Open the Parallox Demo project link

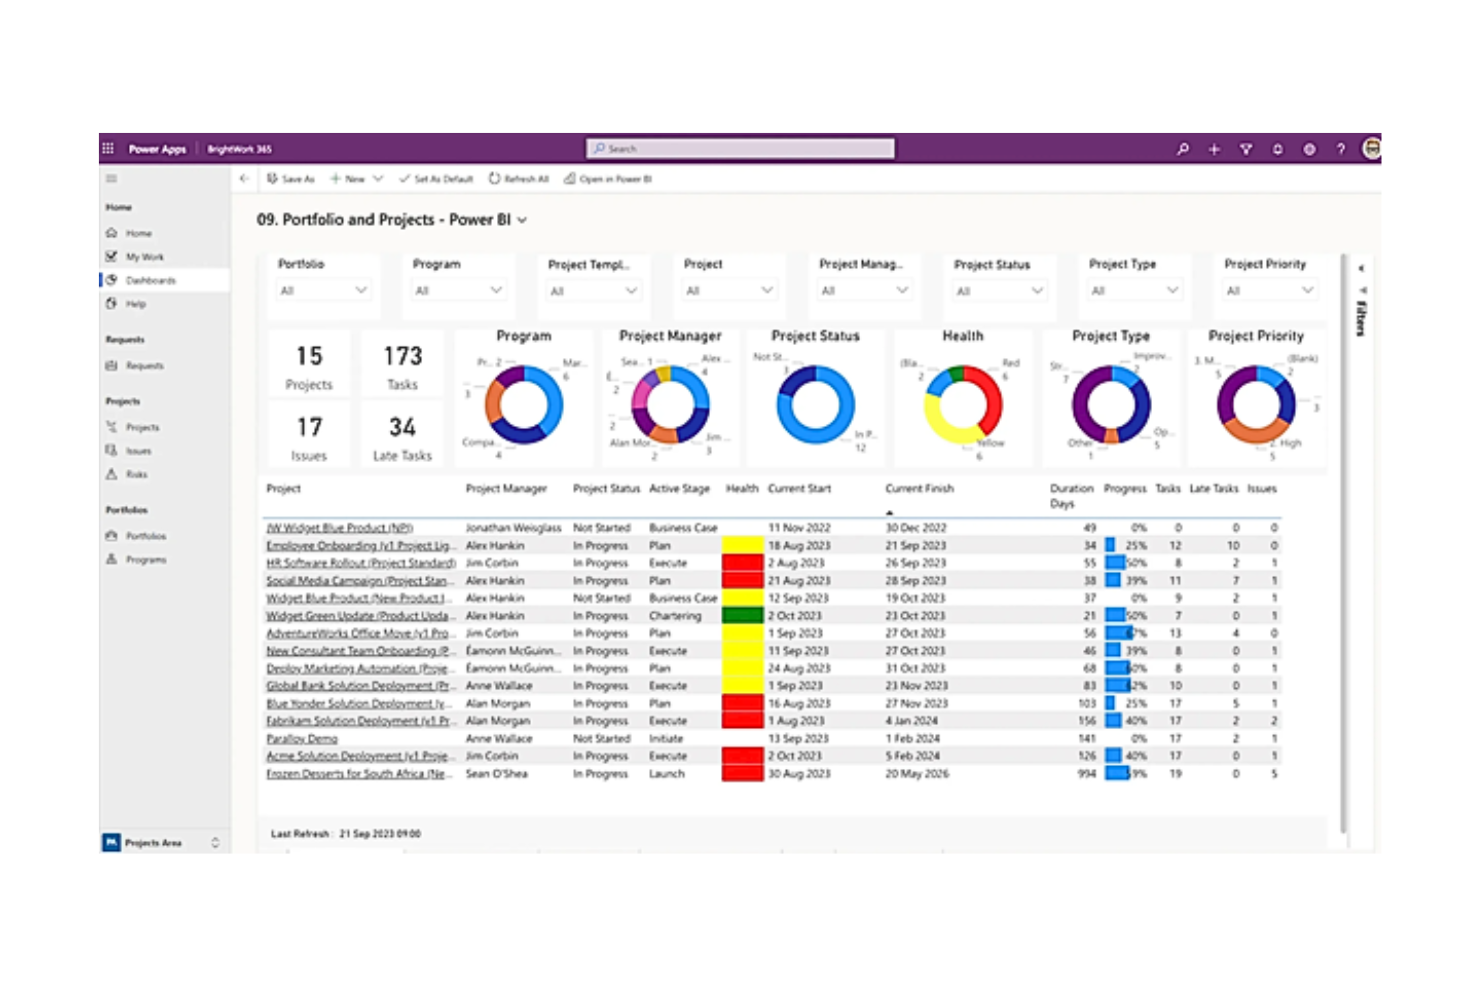click(301, 739)
